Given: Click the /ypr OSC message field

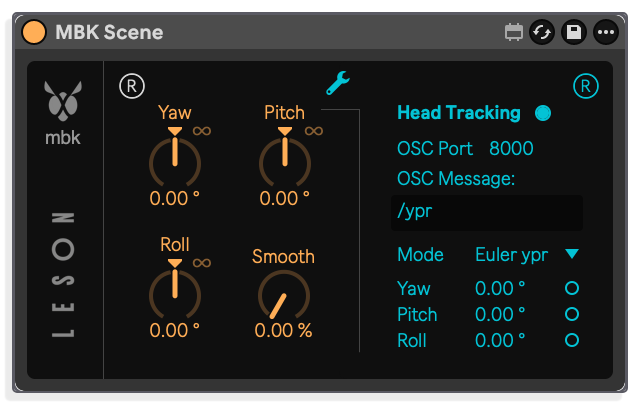Looking at the screenshot, I should point(487,213).
